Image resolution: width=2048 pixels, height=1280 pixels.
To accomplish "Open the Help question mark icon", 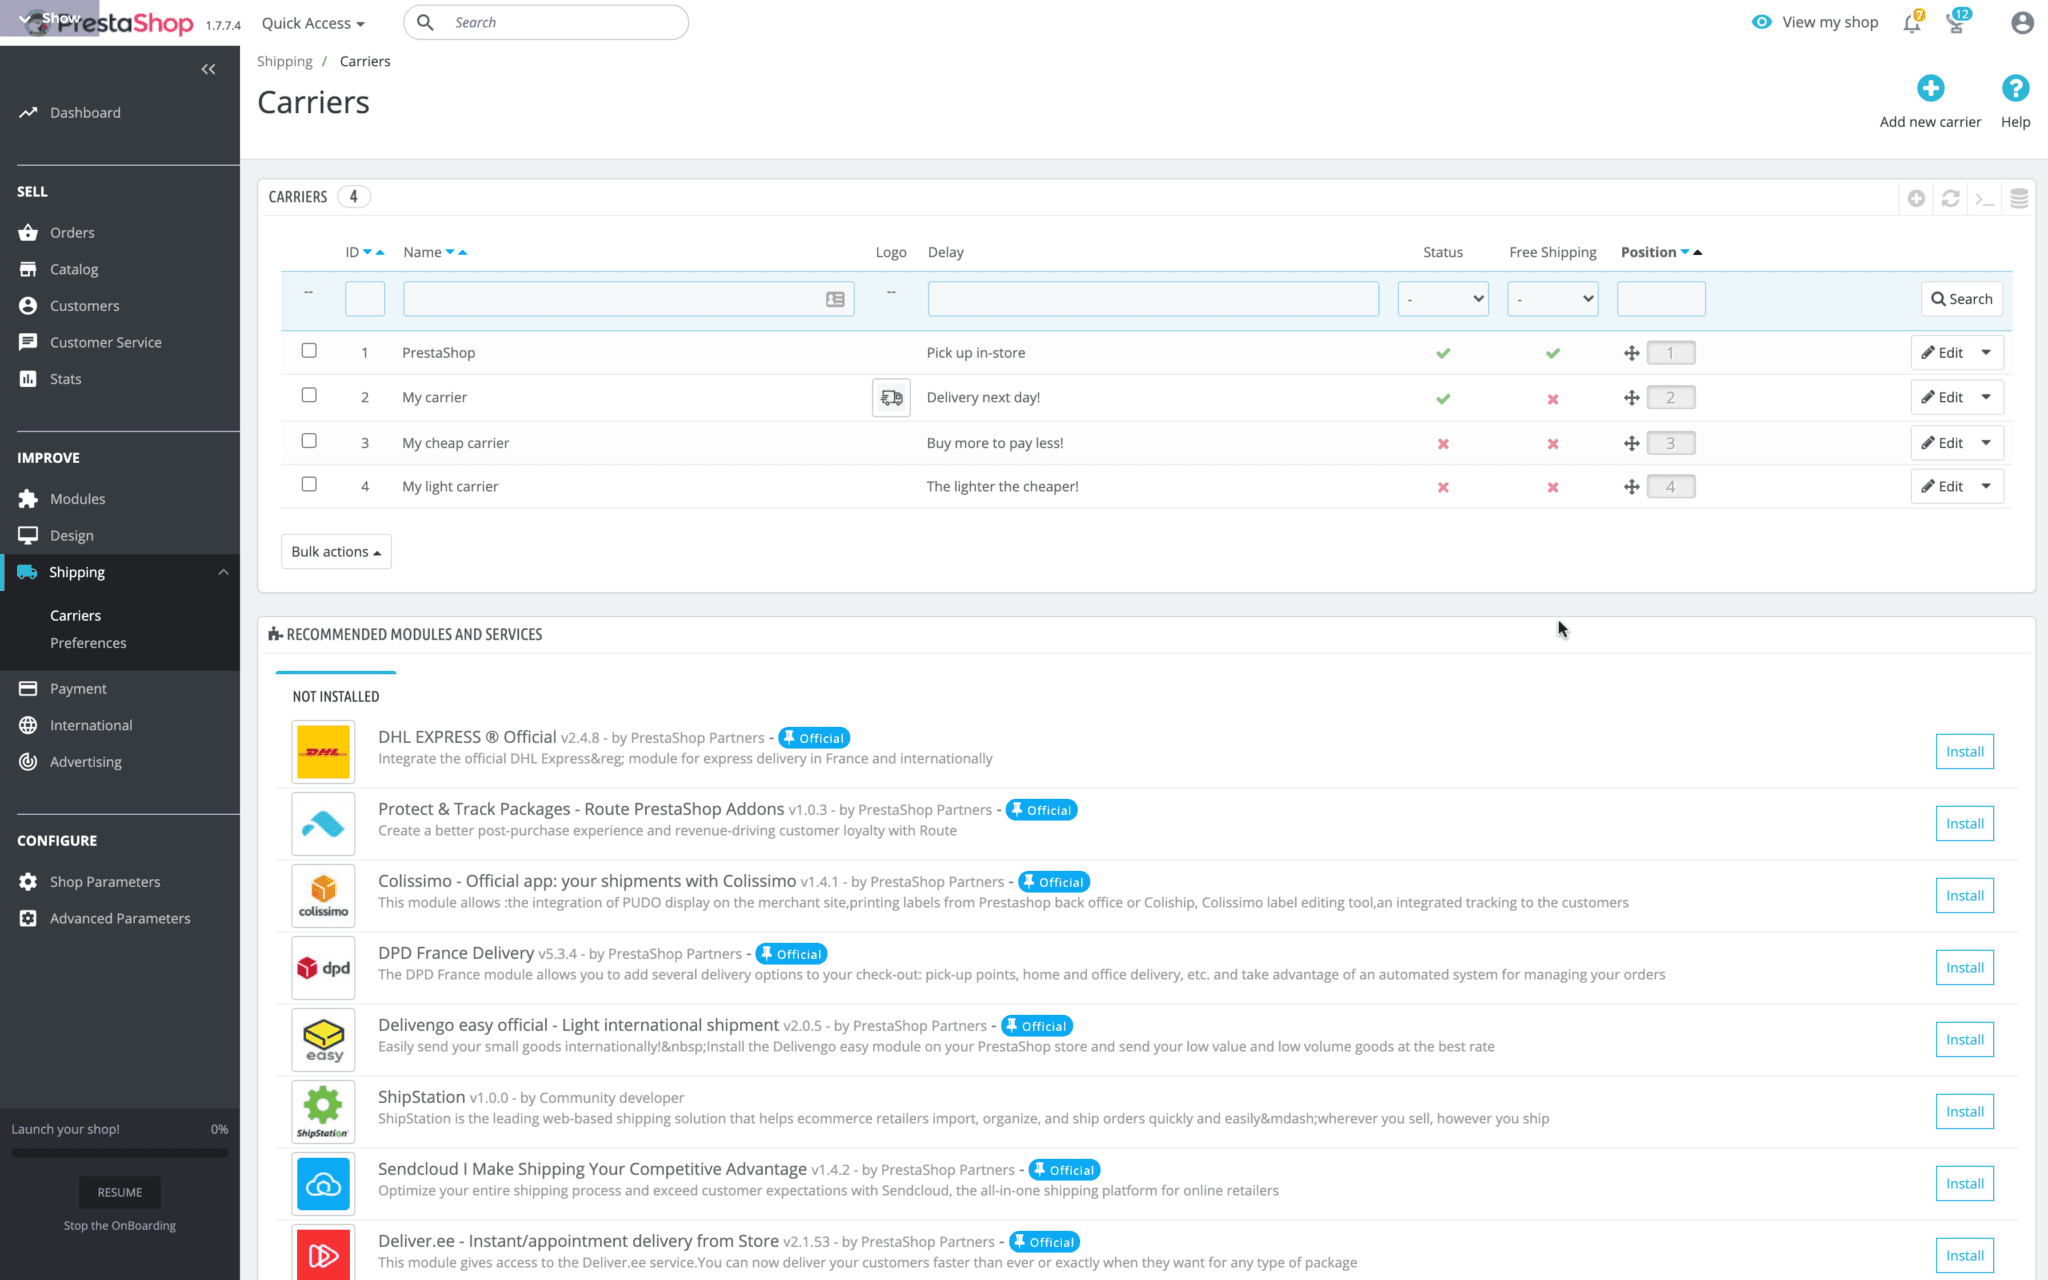I will [x=2015, y=88].
